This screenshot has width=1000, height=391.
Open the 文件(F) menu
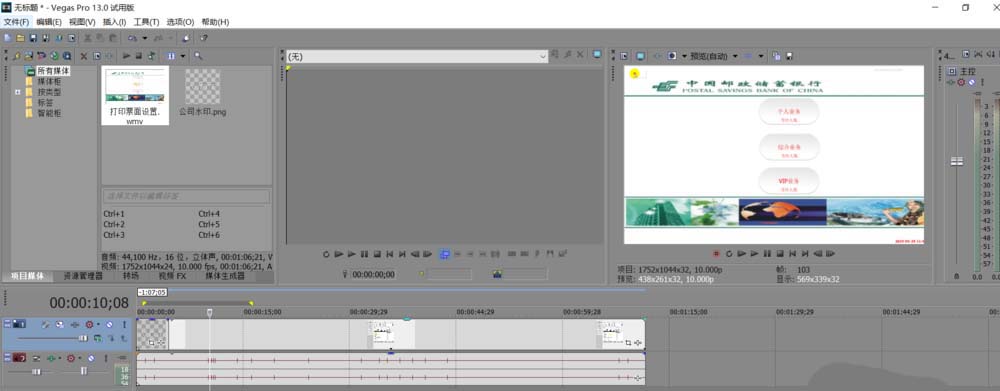point(17,22)
